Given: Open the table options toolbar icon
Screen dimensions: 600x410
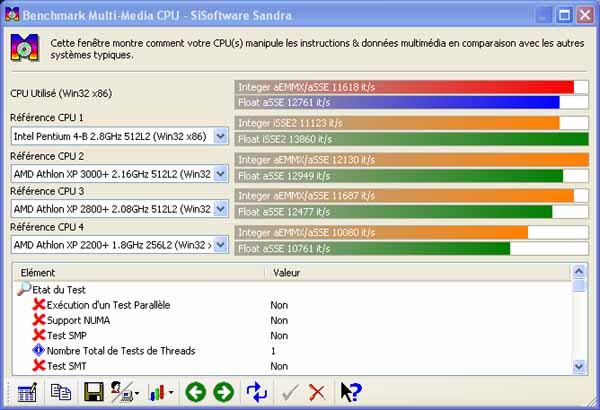Looking at the screenshot, I should point(27,392).
